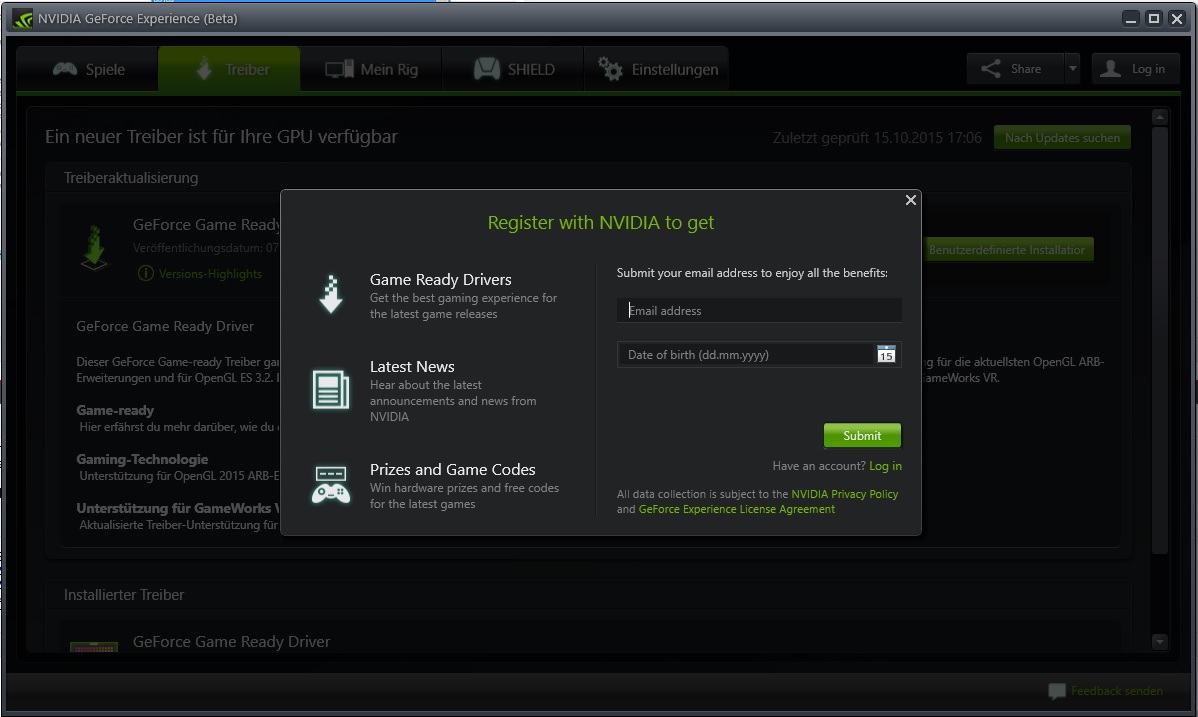Click 'Register with NVIDIA to get' title
Viewport: 1198px width, 717px height.
(601, 222)
